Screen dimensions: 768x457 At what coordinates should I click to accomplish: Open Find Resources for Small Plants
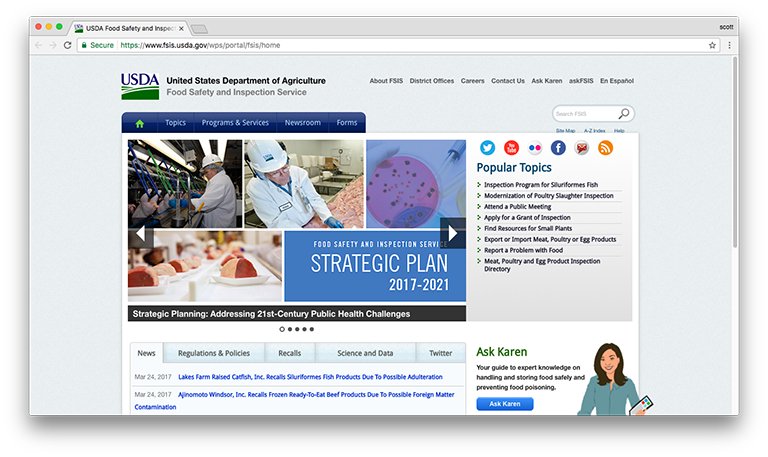pyautogui.click(x=528, y=228)
